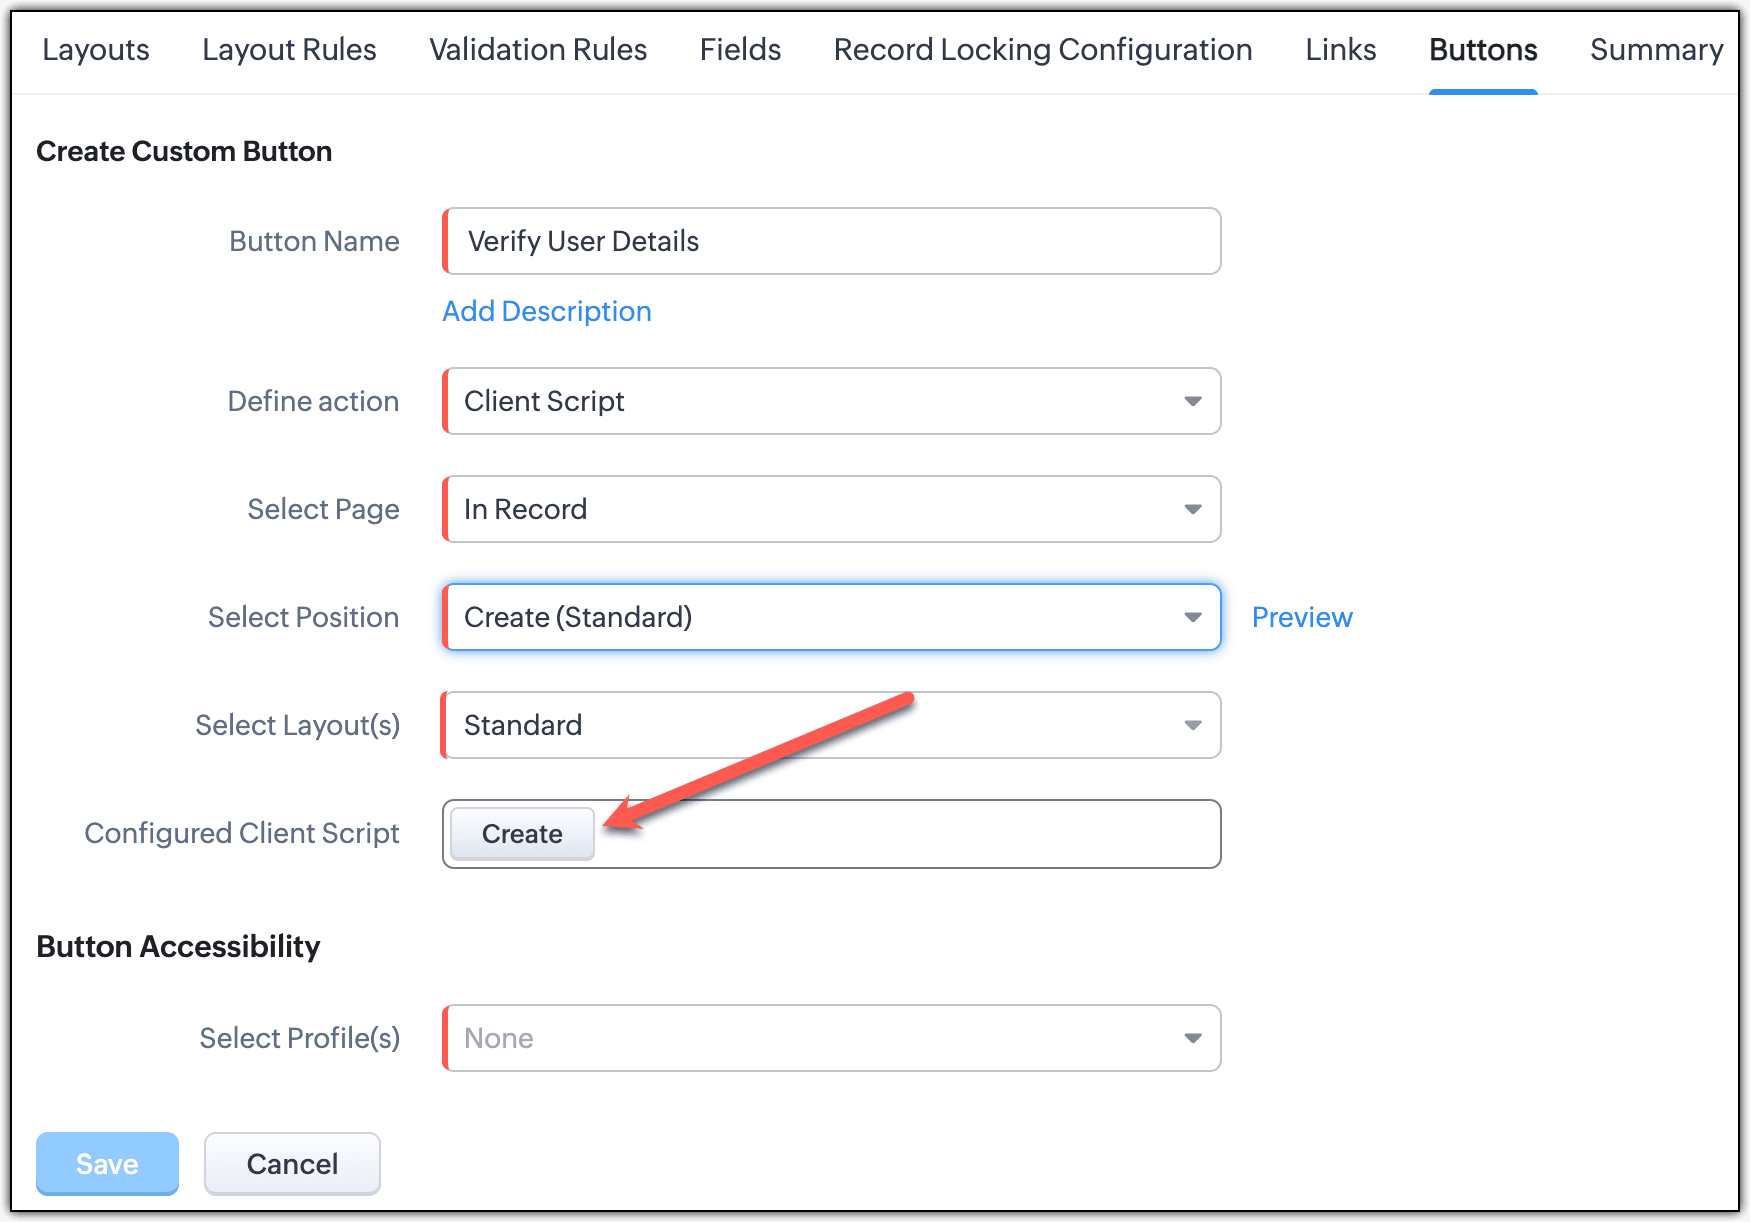Expand the Define action dropdown
1750x1222 pixels.
(x=832, y=401)
